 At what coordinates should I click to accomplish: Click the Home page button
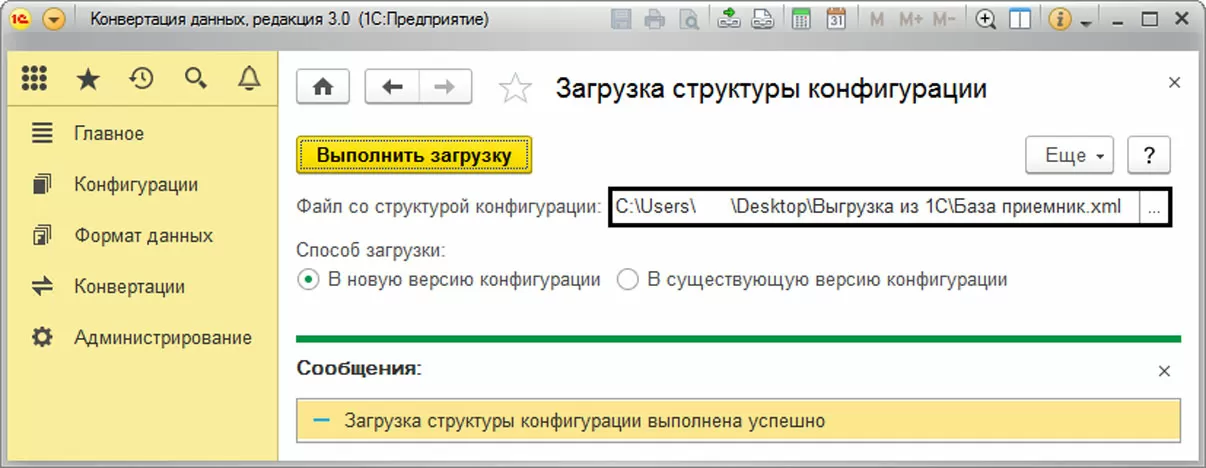click(323, 87)
